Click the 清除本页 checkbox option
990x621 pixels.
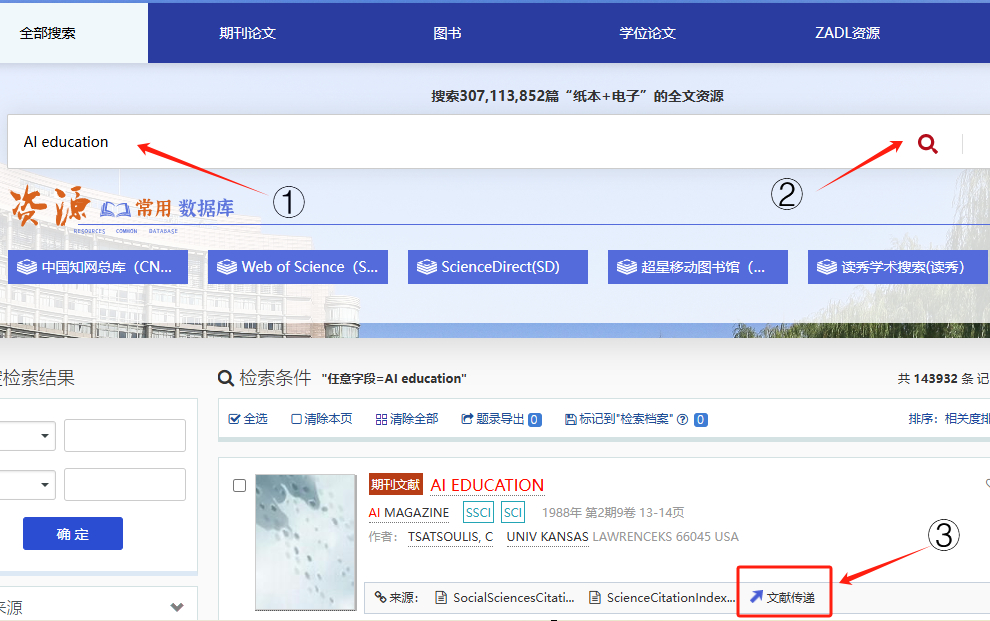[297, 420]
